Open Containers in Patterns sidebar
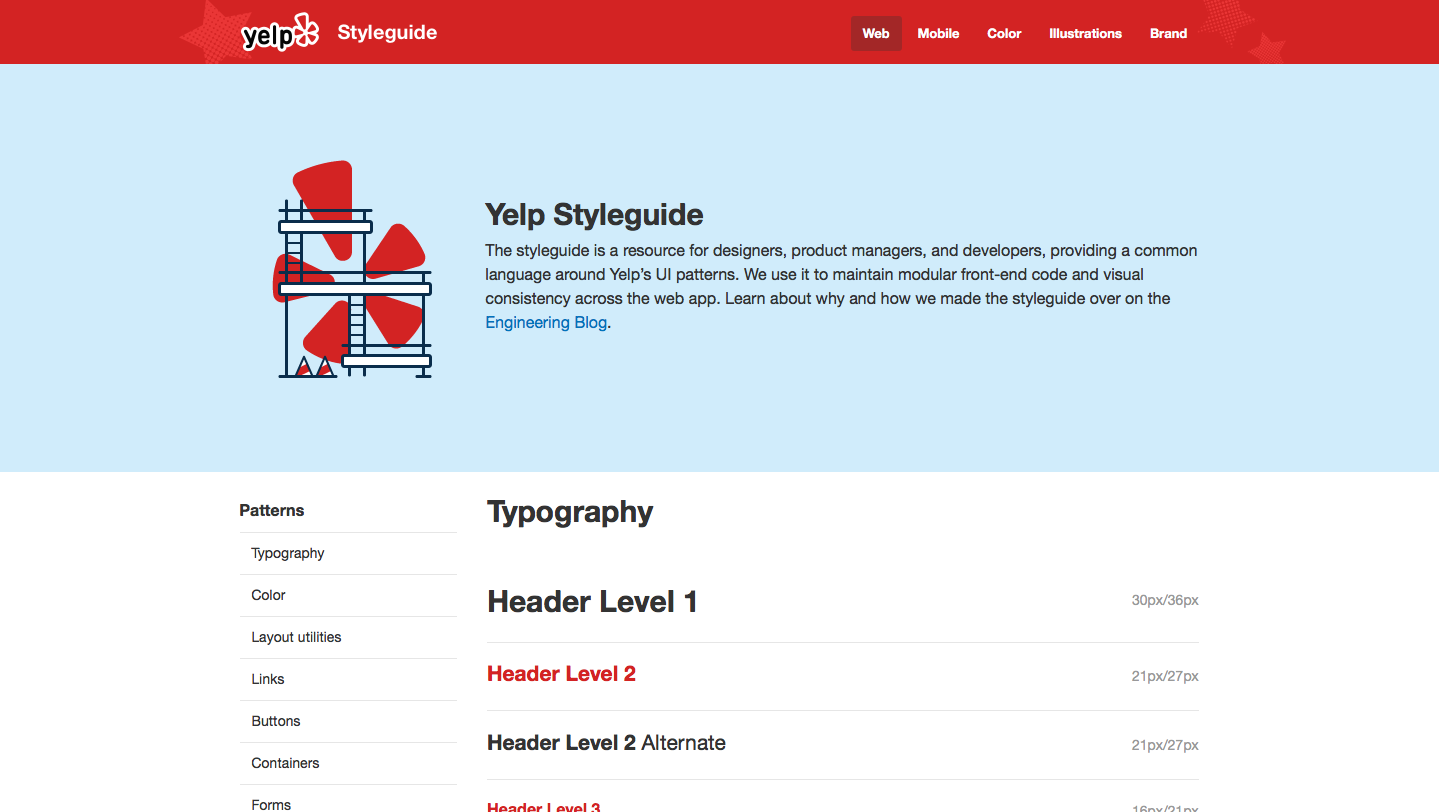 click(348, 763)
